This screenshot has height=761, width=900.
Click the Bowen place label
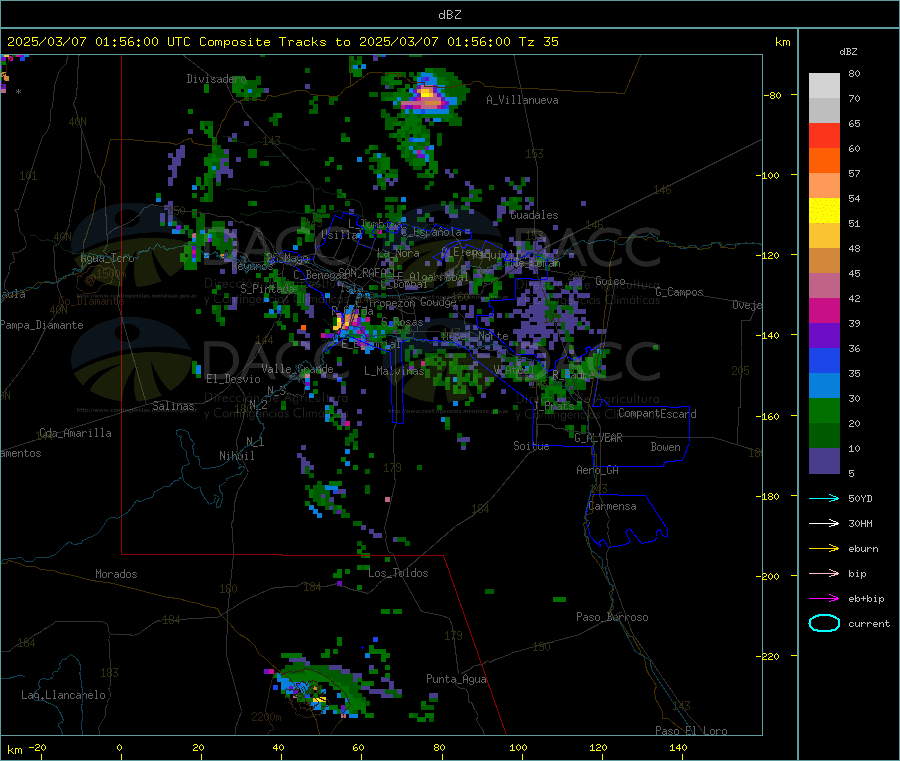[x=665, y=447]
